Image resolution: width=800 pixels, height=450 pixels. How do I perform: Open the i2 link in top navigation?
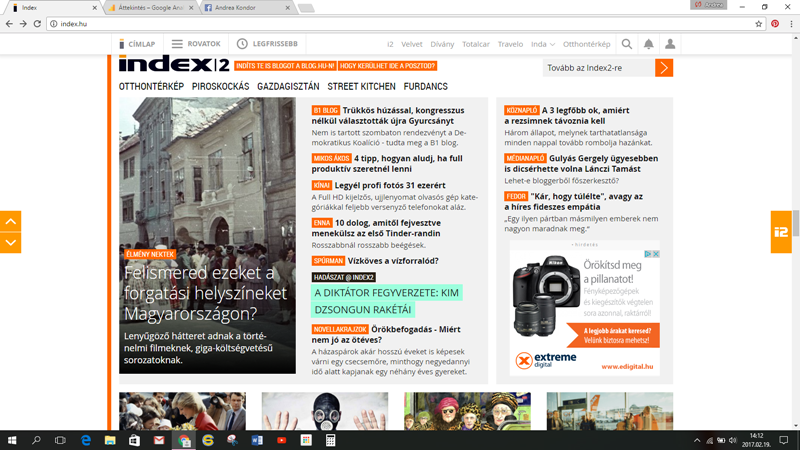[x=390, y=44]
